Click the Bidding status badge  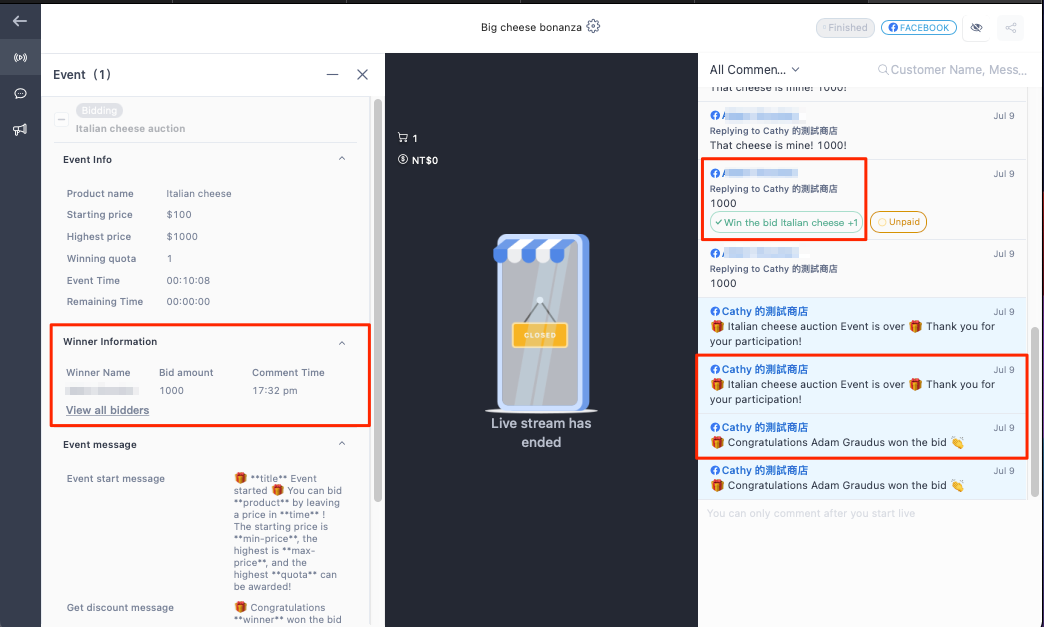click(99, 110)
